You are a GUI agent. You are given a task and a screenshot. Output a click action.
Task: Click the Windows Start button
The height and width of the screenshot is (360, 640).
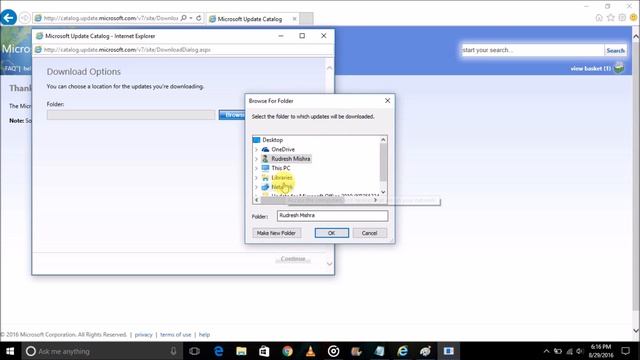pyautogui.click(x=10, y=351)
